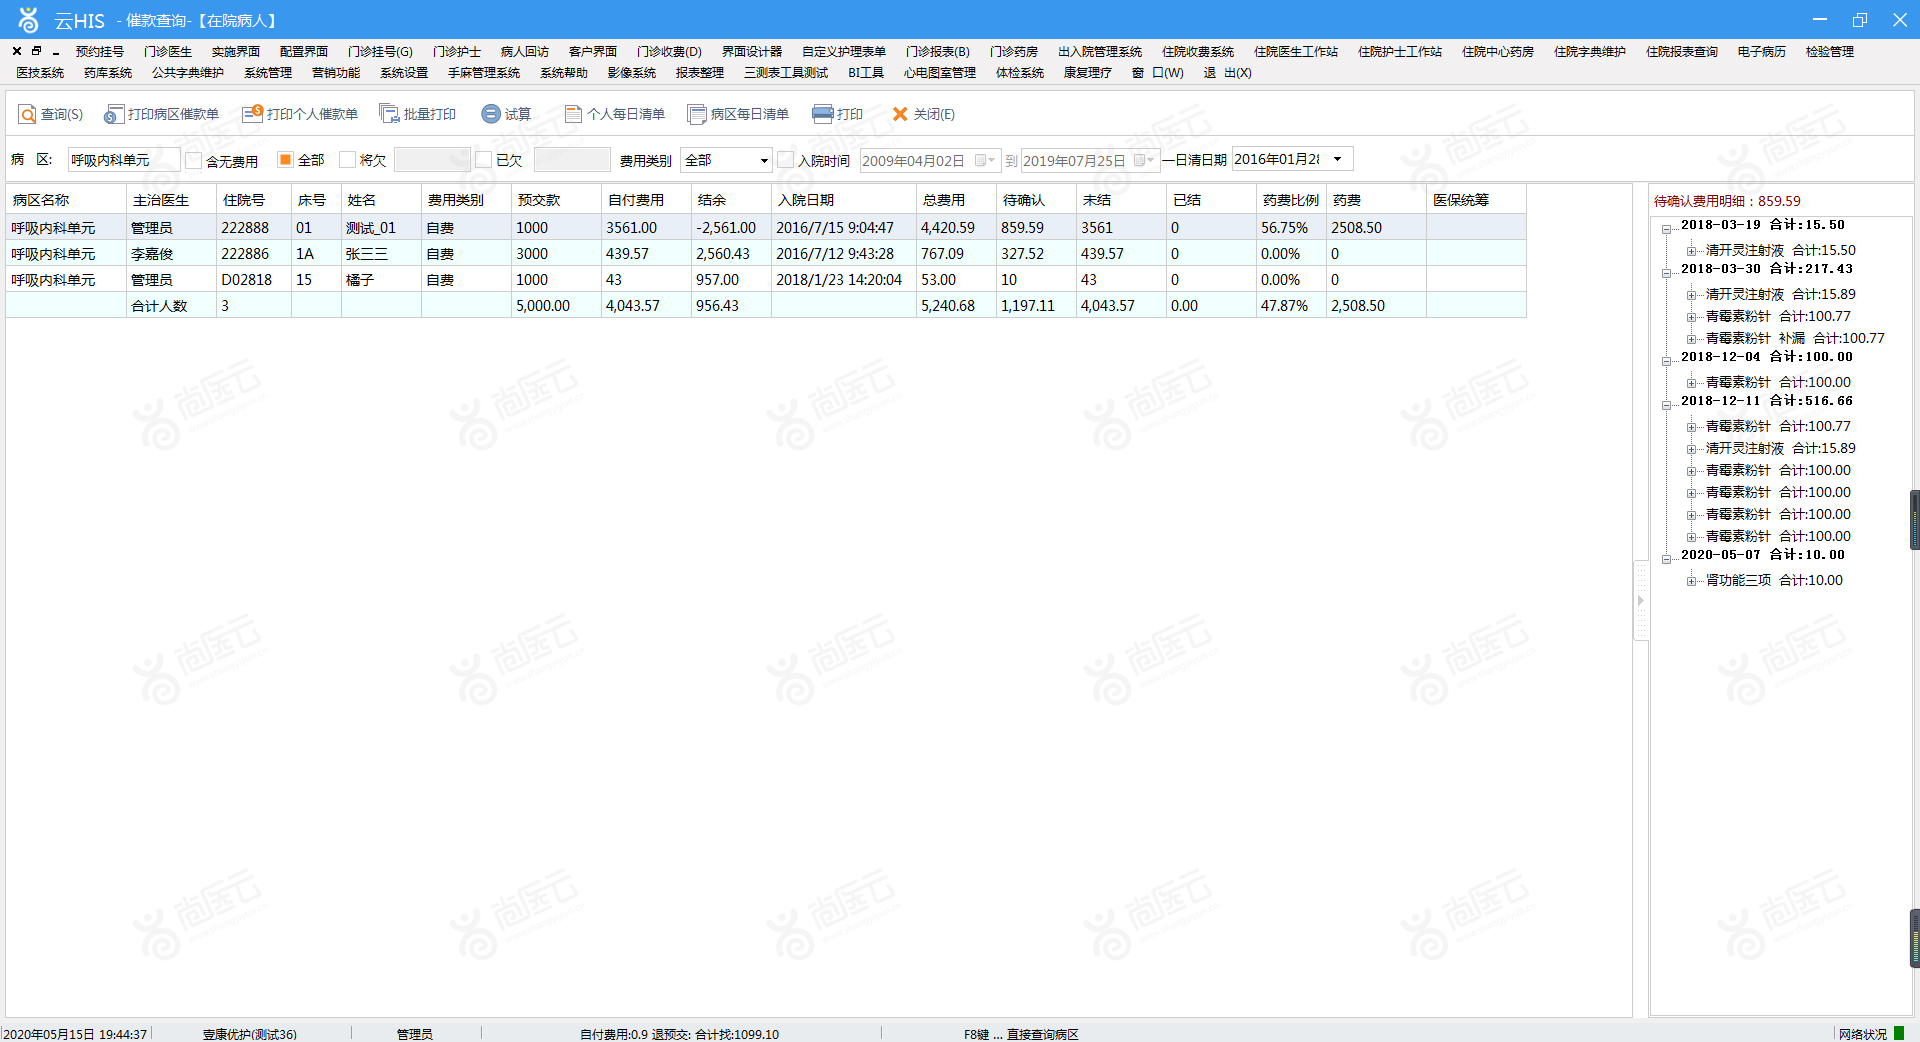Click the green 网络状况 indicator
This screenshot has height=1042, width=1920.
(1899, 1033)
